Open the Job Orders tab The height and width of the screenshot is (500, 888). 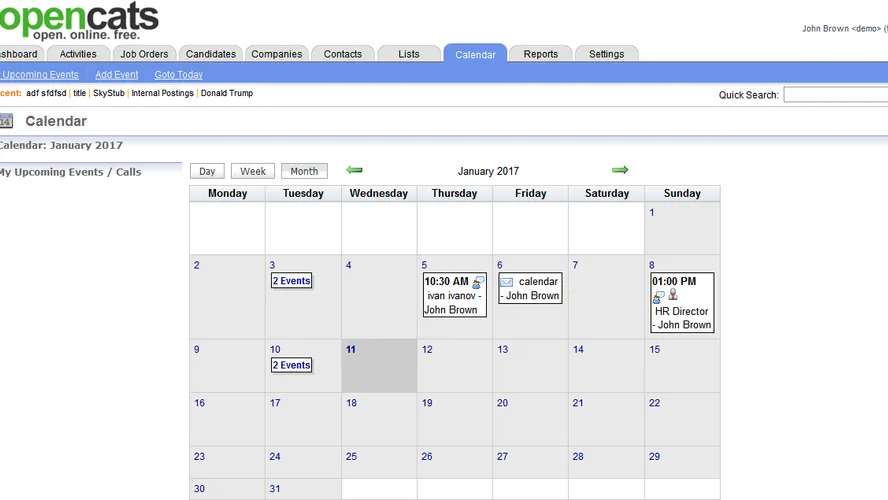pos(144,54)
